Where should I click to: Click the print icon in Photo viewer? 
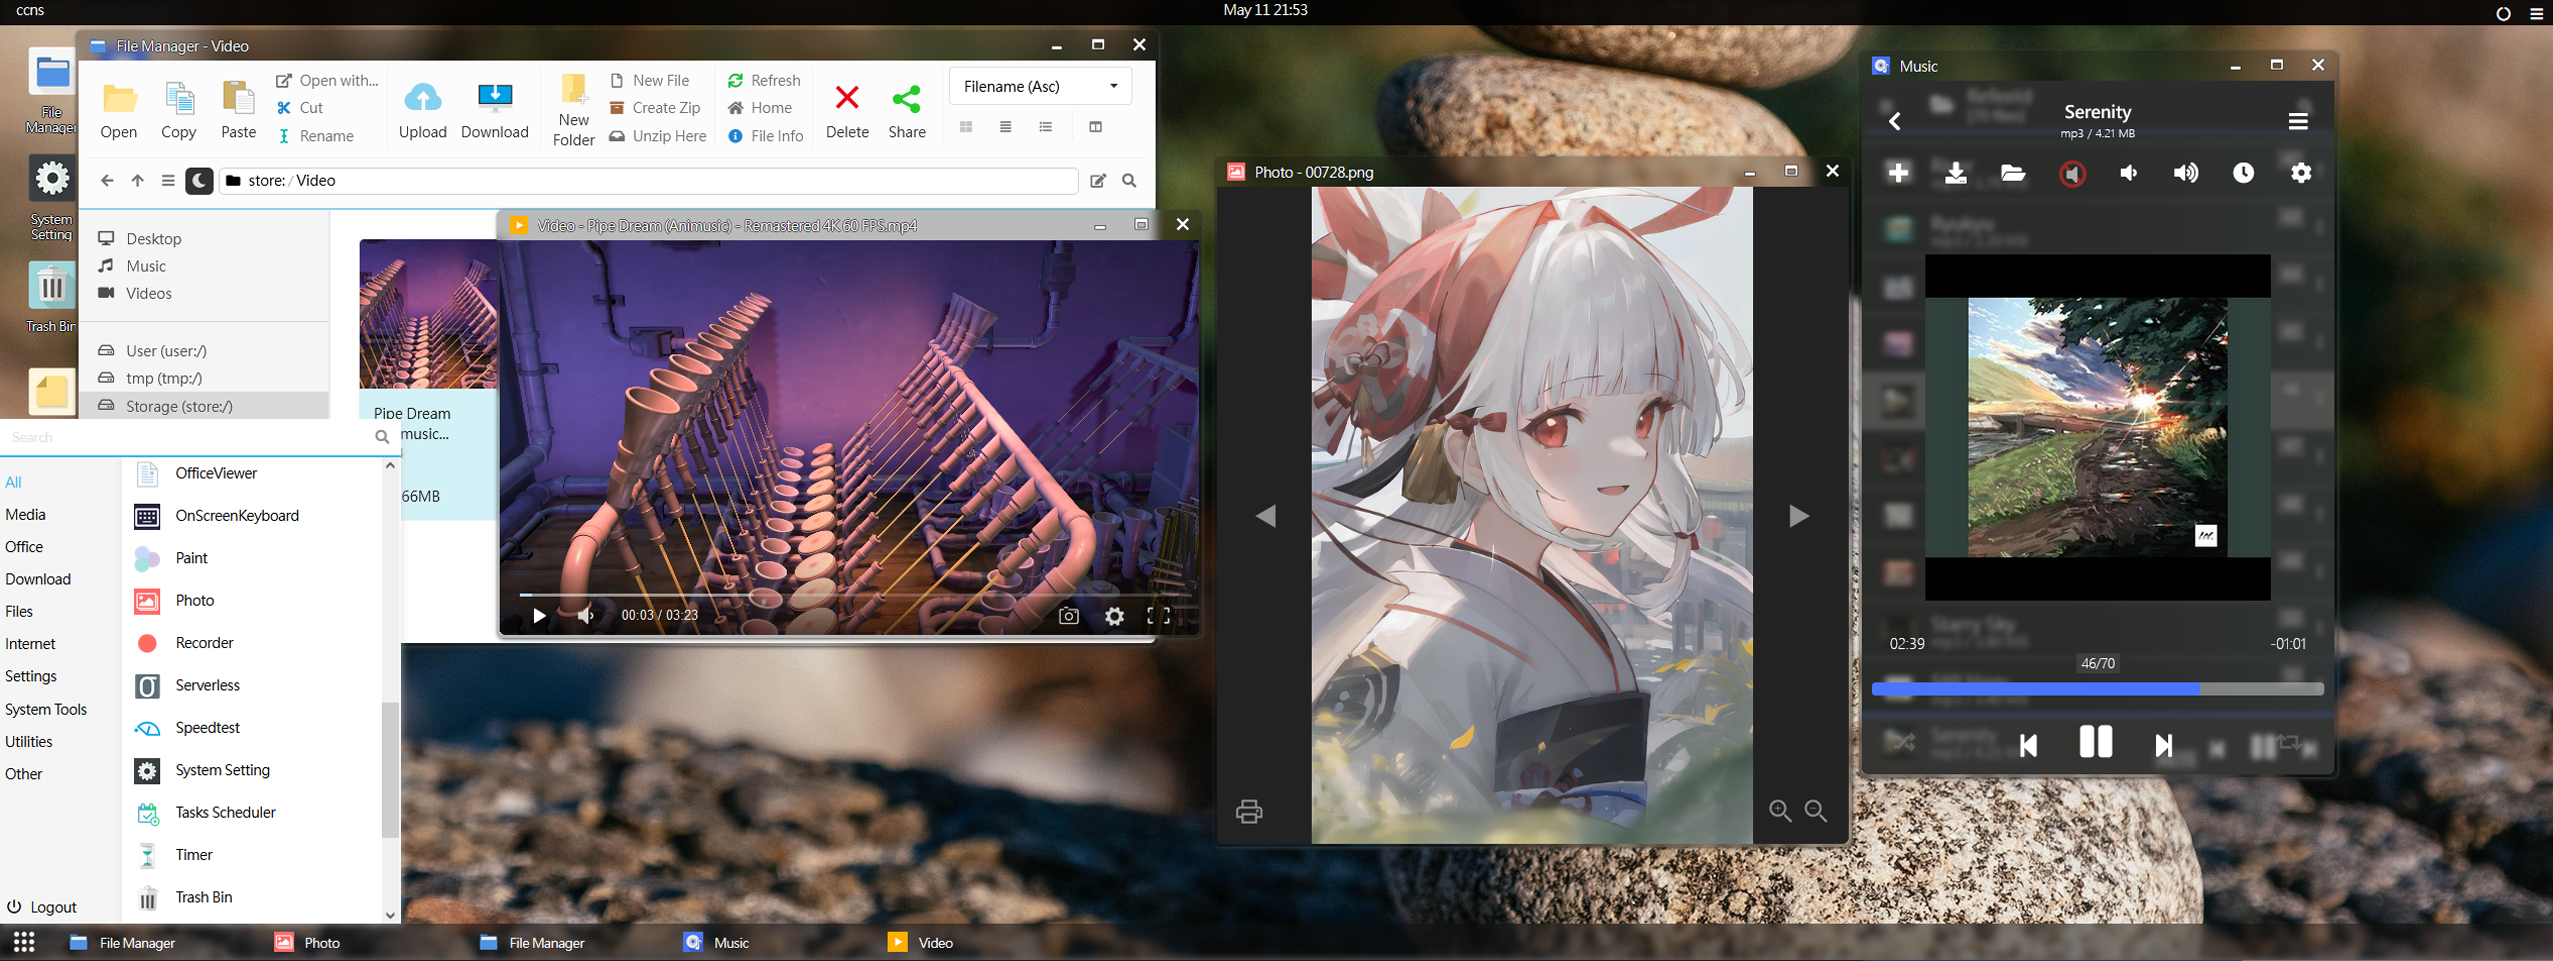tap(1248, 811)
